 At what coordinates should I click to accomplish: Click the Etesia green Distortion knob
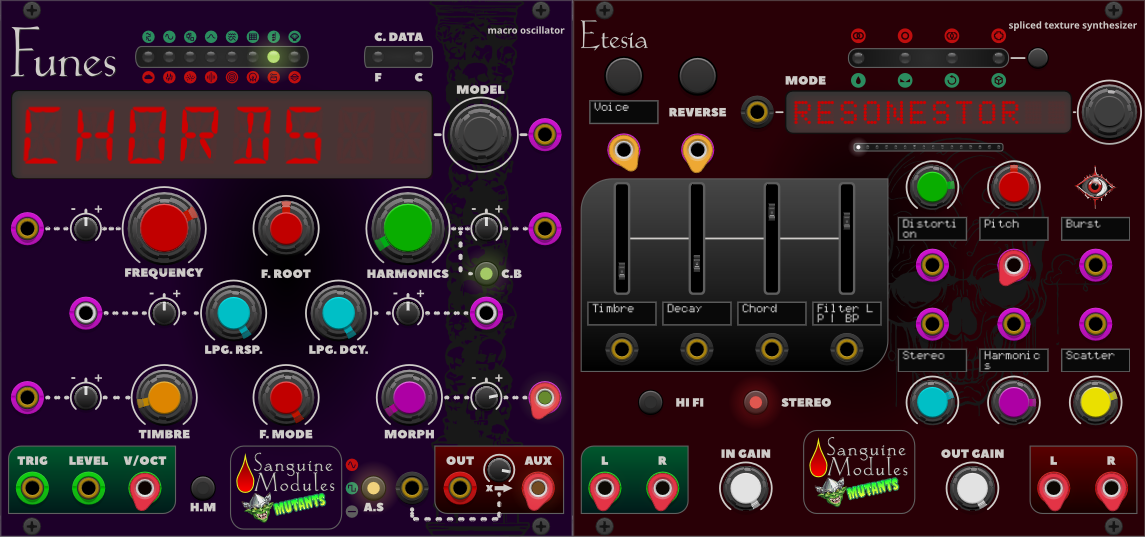click(931, 186)
